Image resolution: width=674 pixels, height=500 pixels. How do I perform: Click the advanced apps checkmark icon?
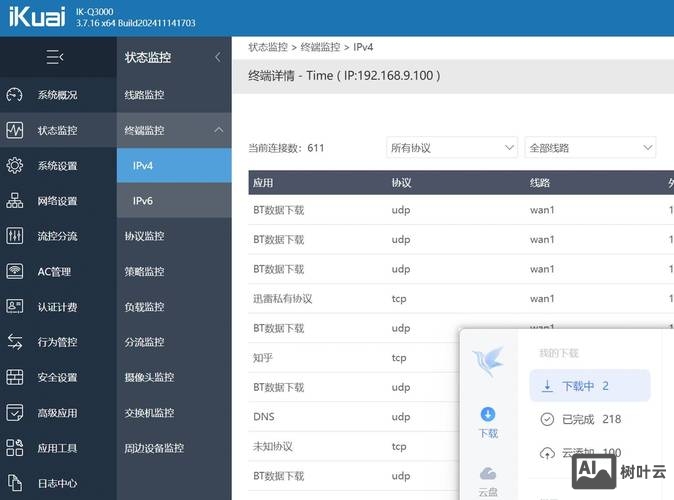coord(15,413)
